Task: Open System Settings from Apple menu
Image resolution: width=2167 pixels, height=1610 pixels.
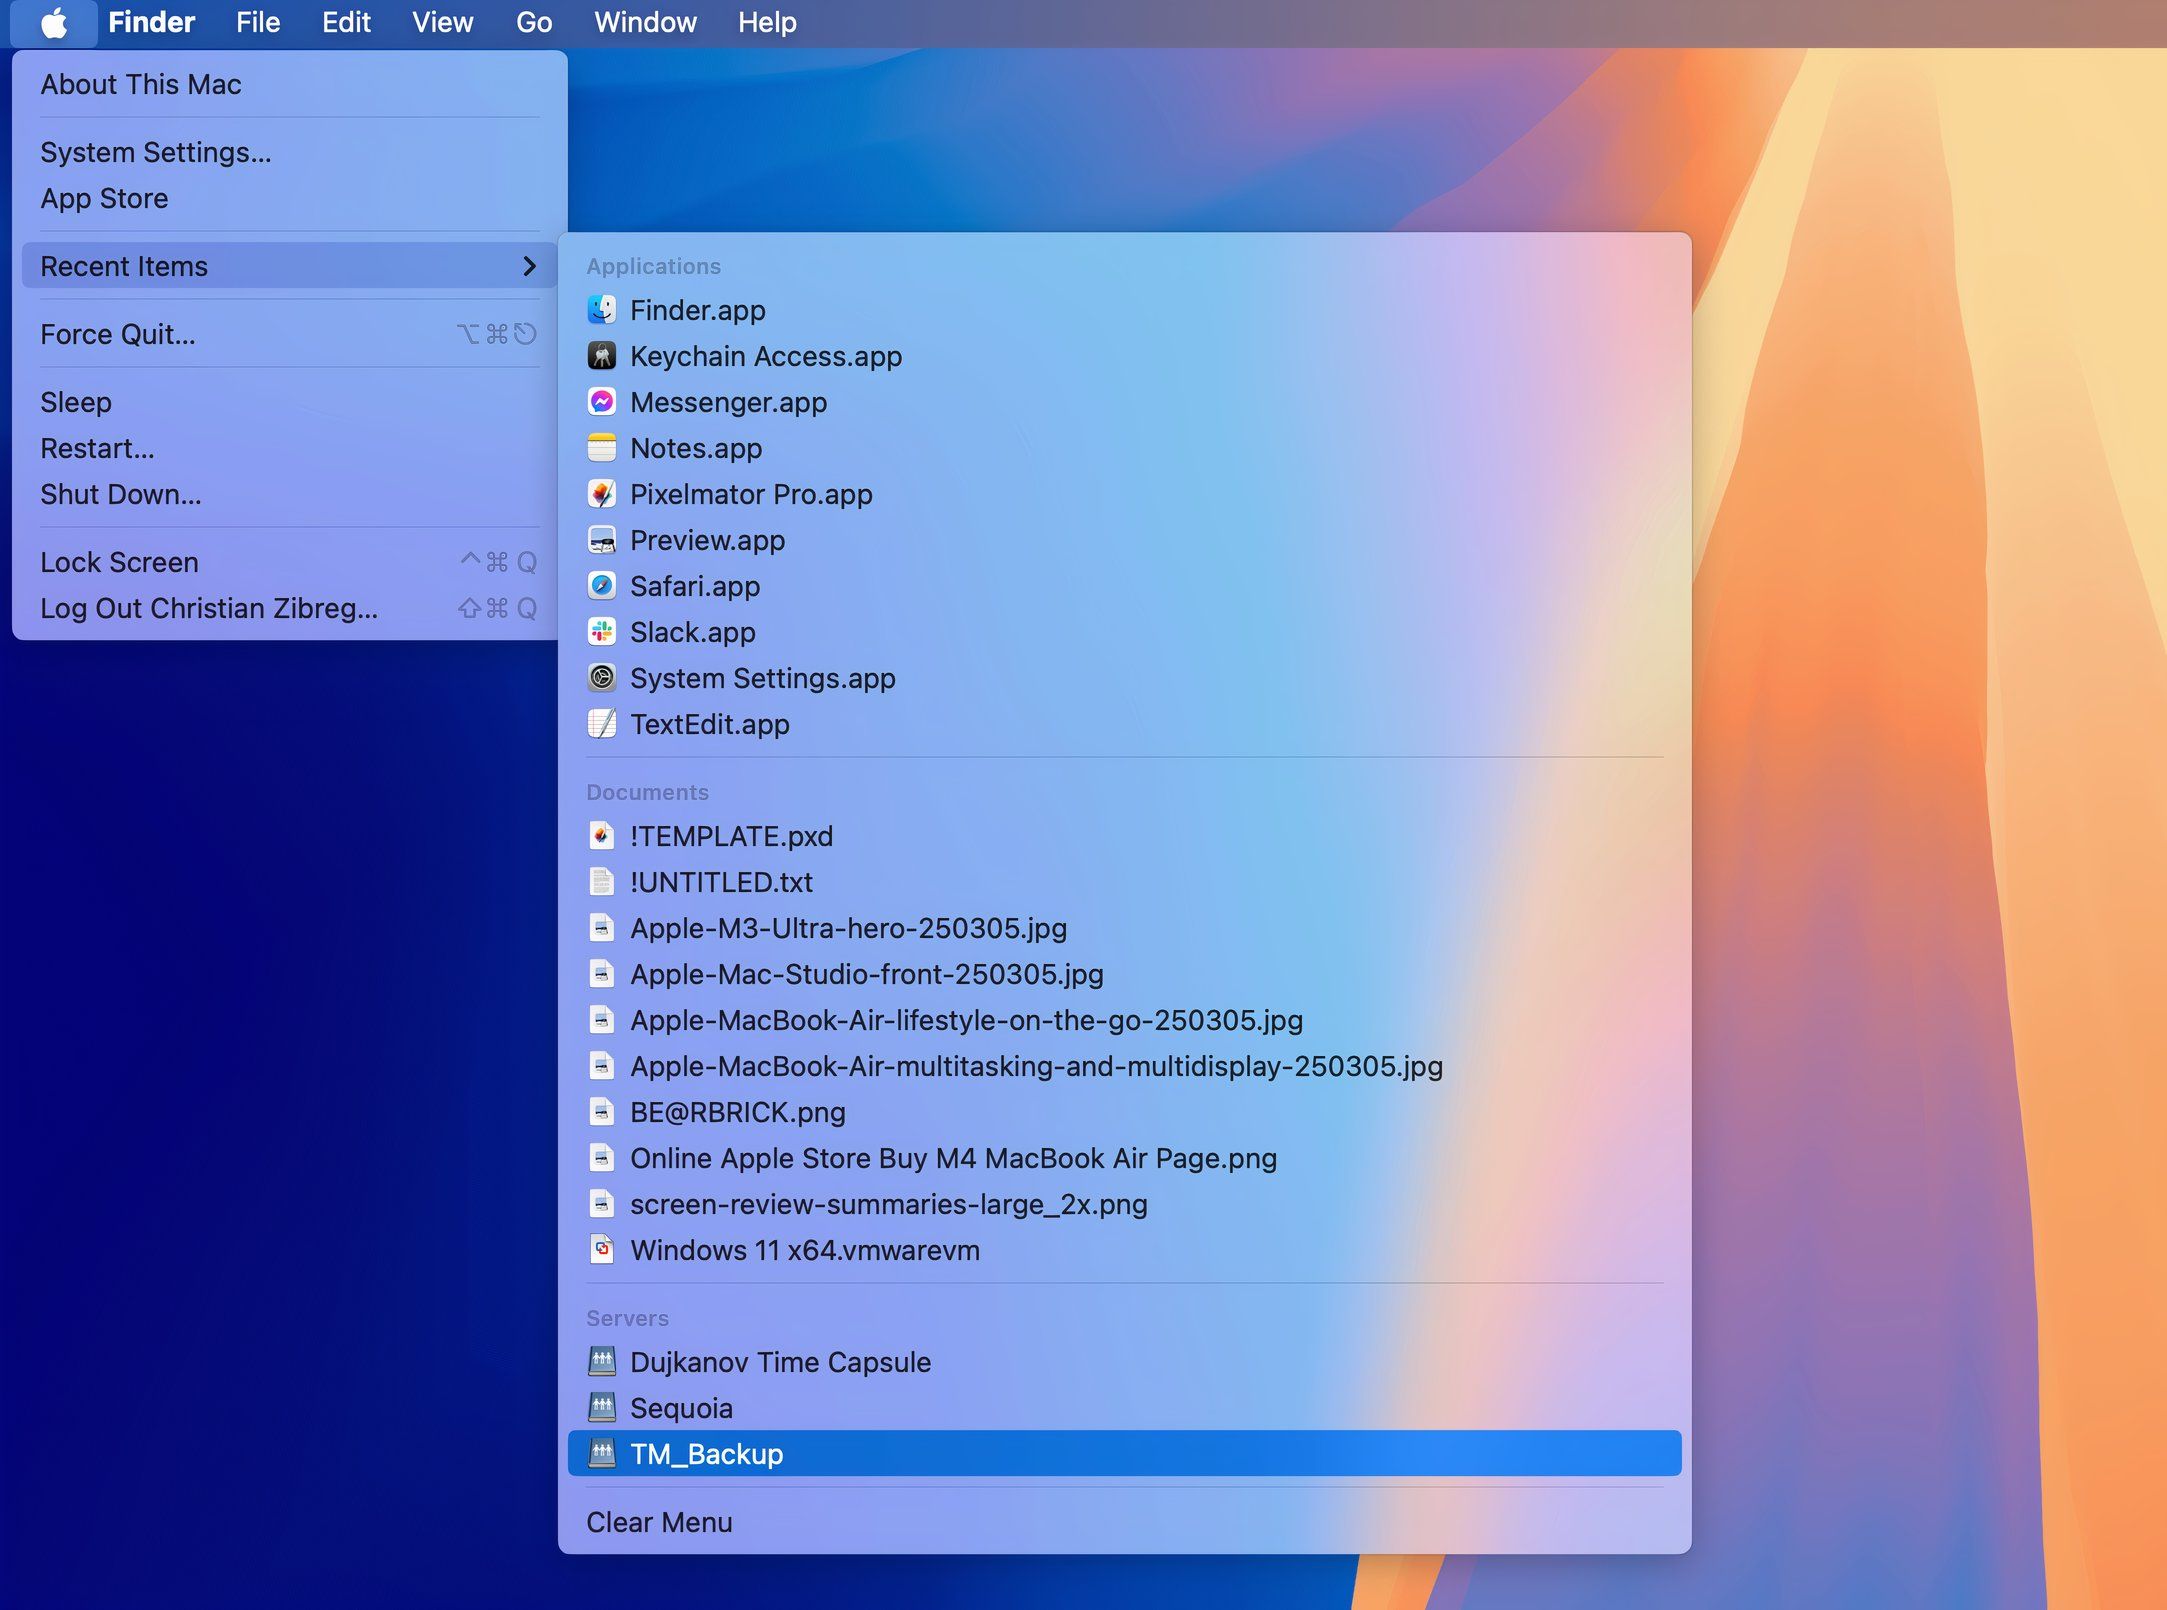Action: tap(154, 151)
